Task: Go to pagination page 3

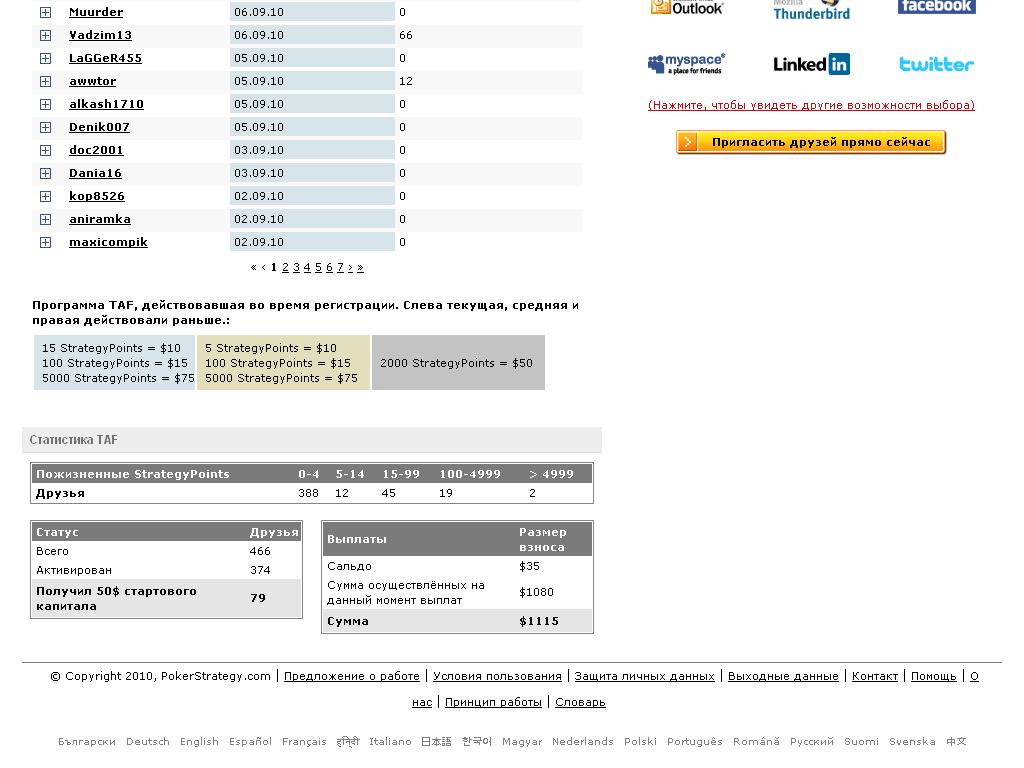Action: pyautogui.click(x=296, y=267)
